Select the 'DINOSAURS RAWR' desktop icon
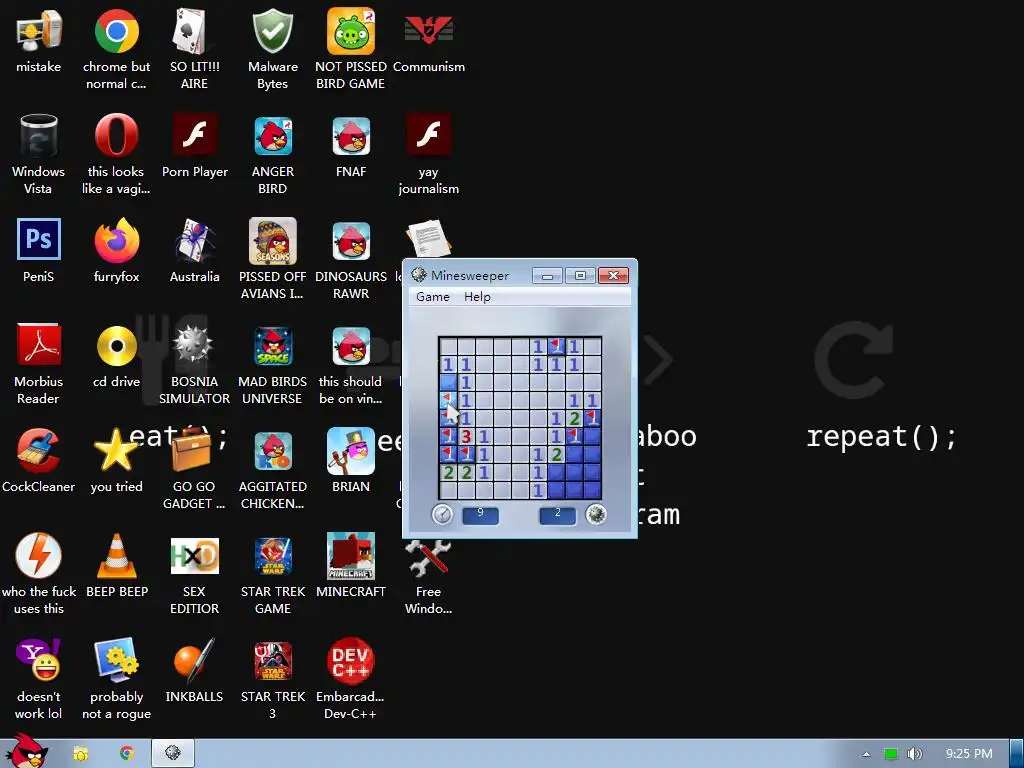 click(351, 259)
